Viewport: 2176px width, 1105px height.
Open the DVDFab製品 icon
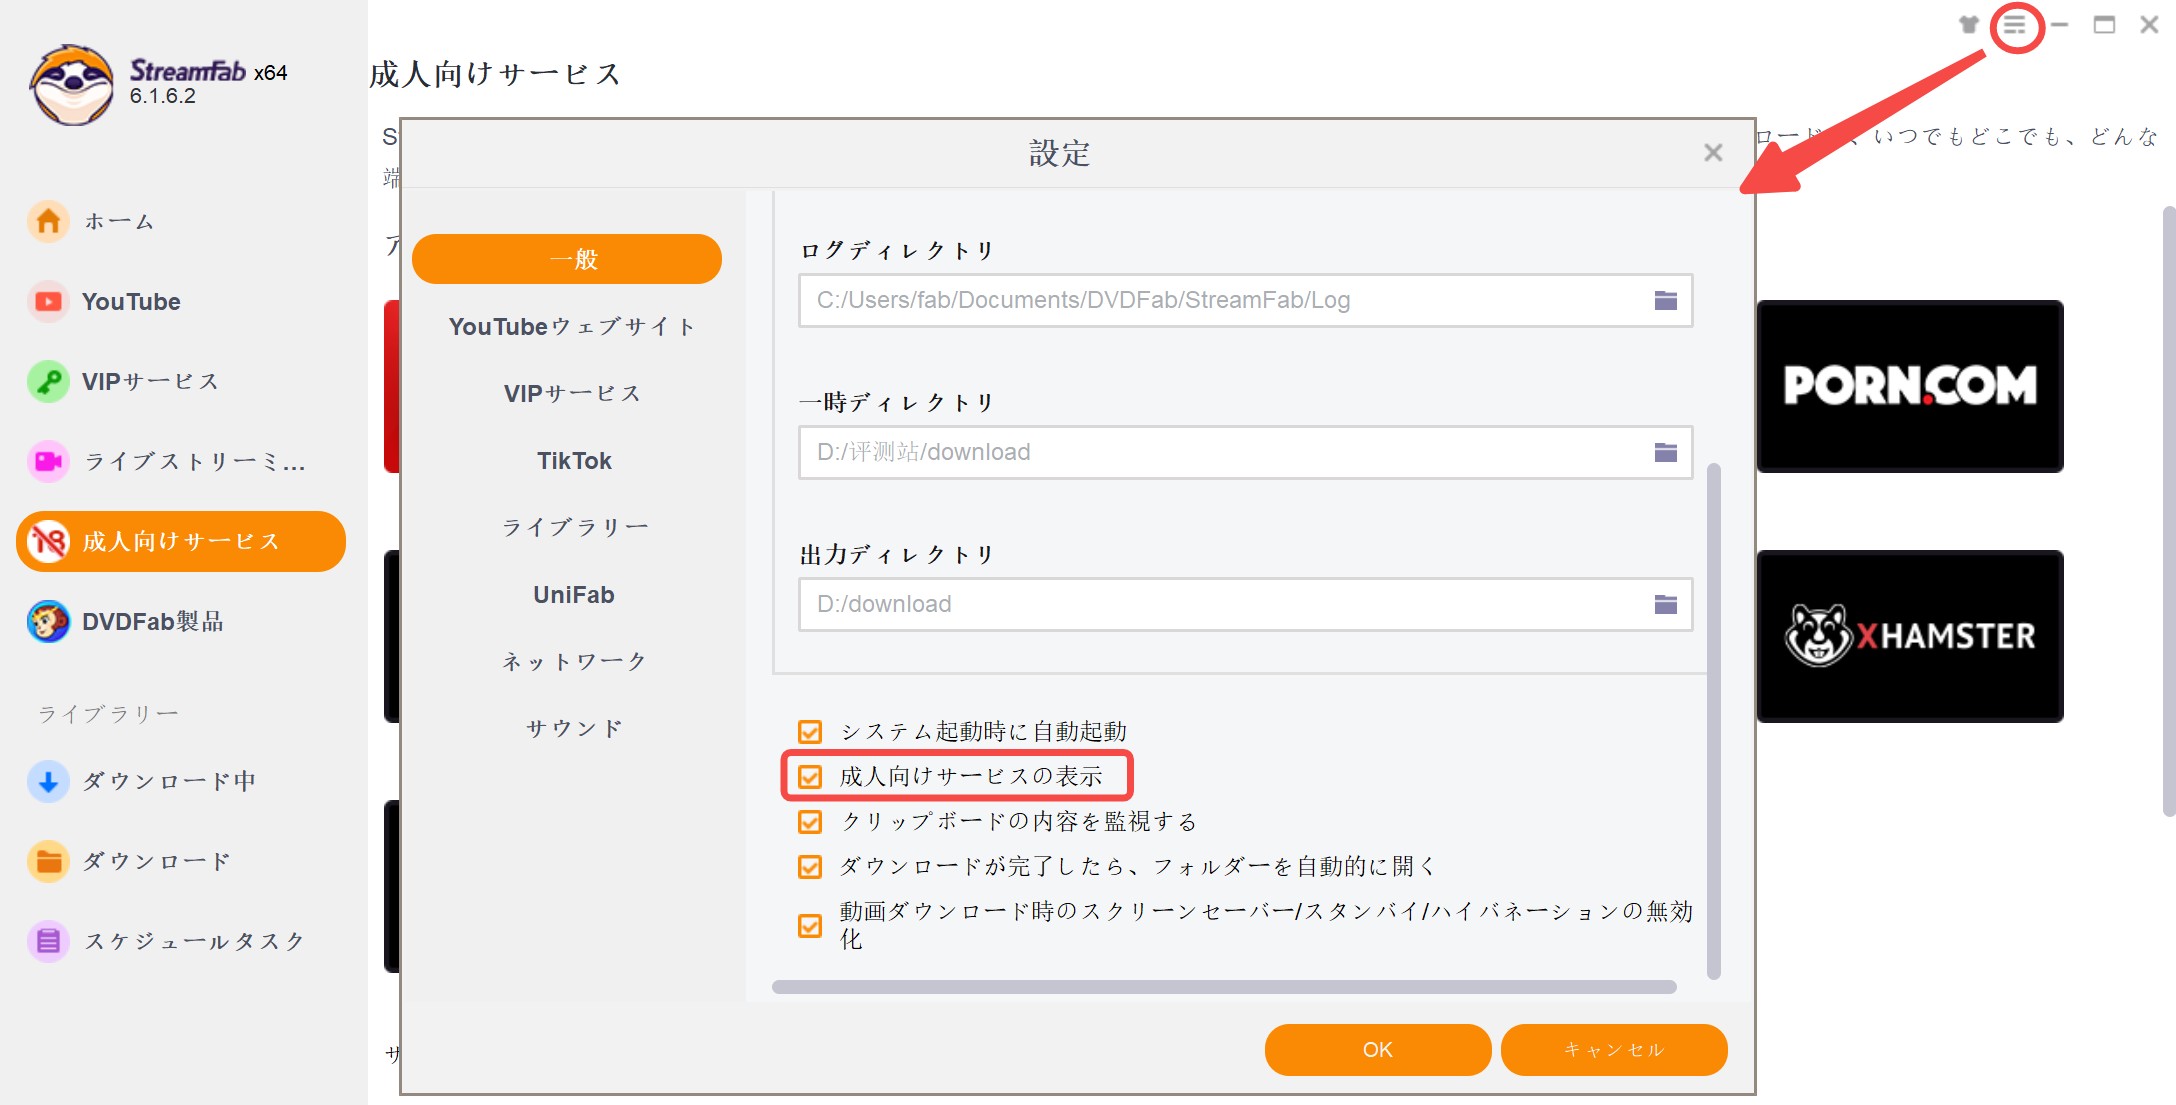(48, 621)
